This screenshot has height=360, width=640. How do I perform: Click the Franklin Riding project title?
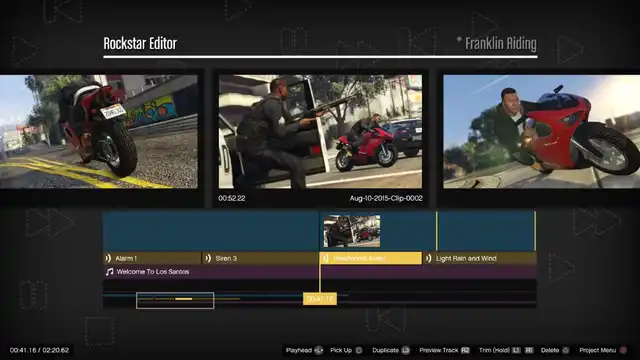(x=501, y=44)
